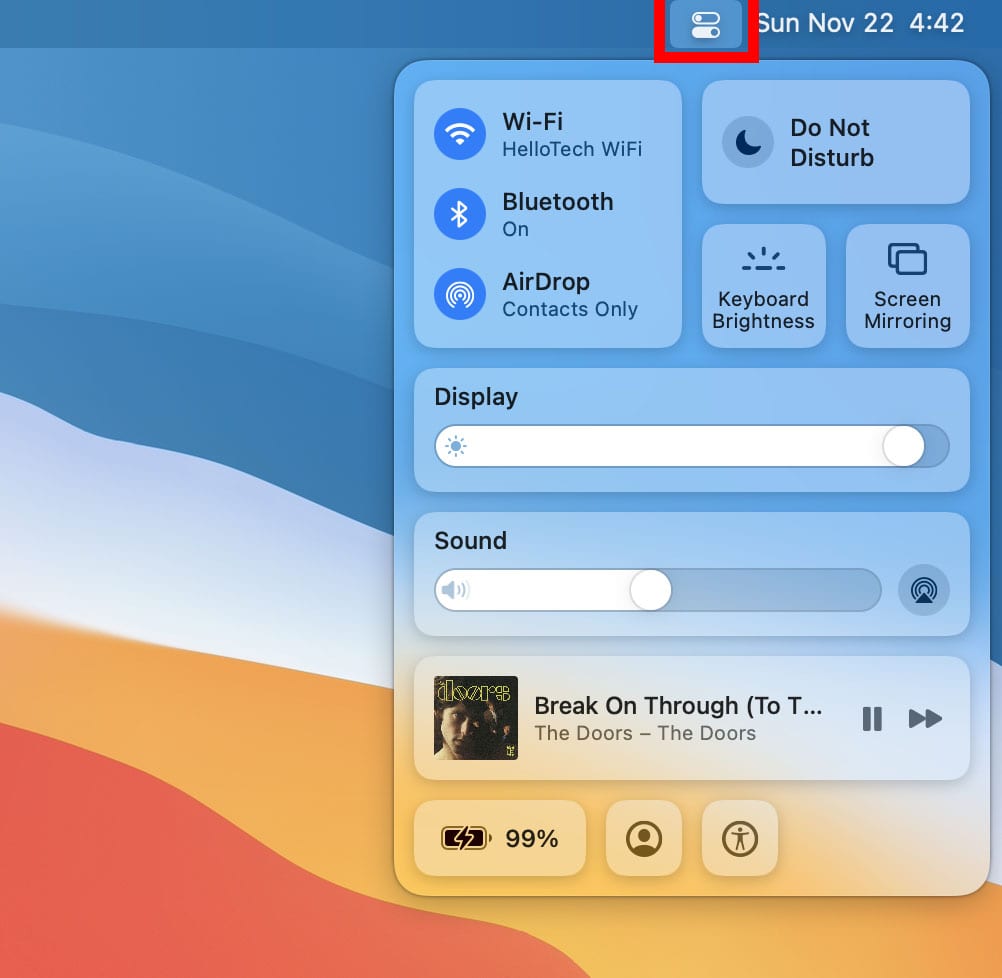Screen dimensions: 1002x978
Task: Open Accessibility Shortcuts icon
Action: [740, 838]
